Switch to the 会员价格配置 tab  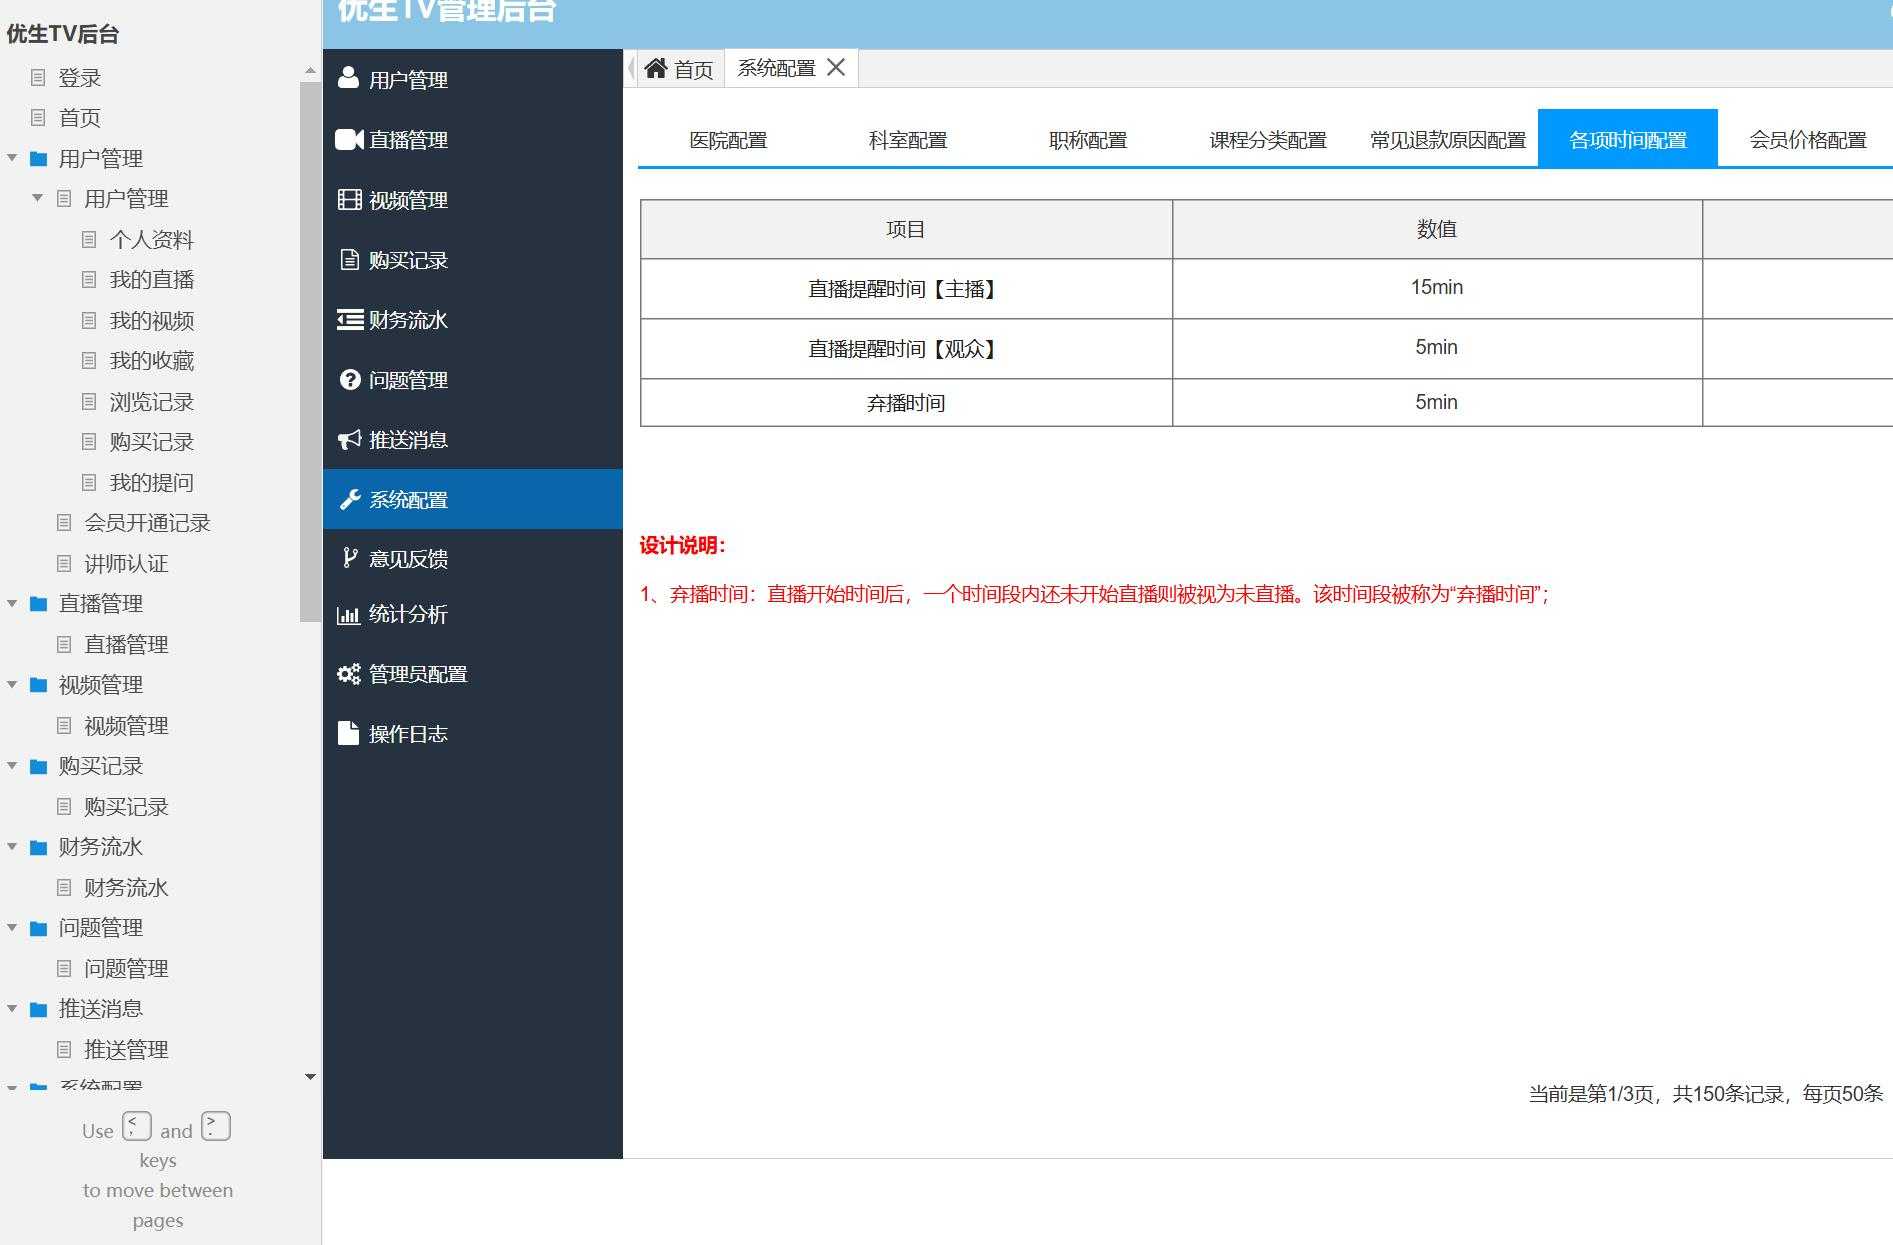1806,139
